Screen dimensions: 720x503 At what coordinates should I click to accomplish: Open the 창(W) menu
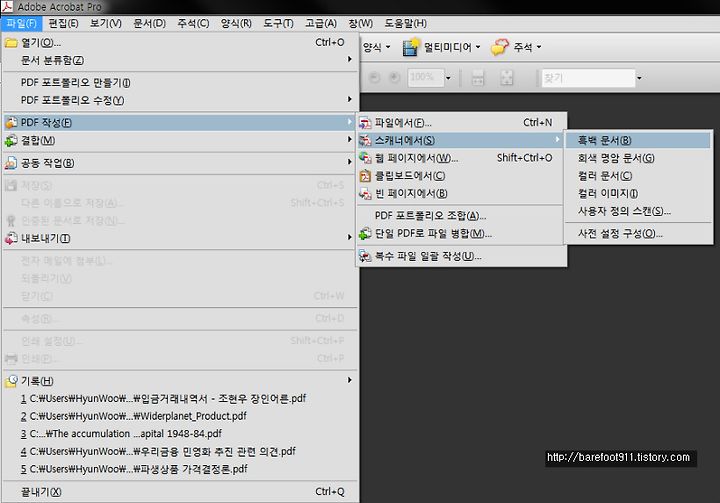pyautogui.click(x=360, y=23)
